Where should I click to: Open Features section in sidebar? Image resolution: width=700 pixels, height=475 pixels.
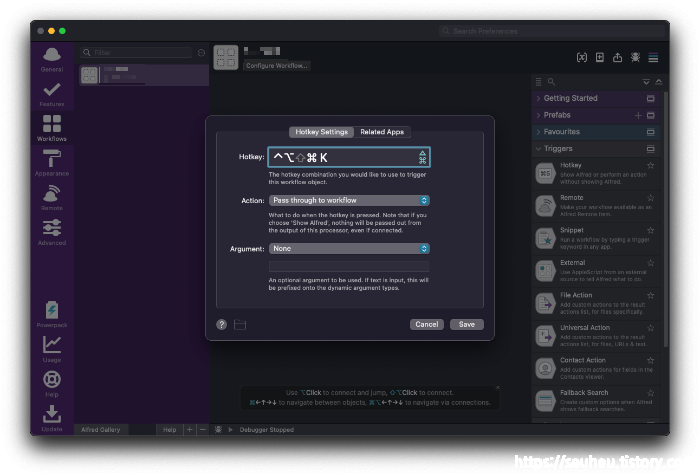[52, 94]
